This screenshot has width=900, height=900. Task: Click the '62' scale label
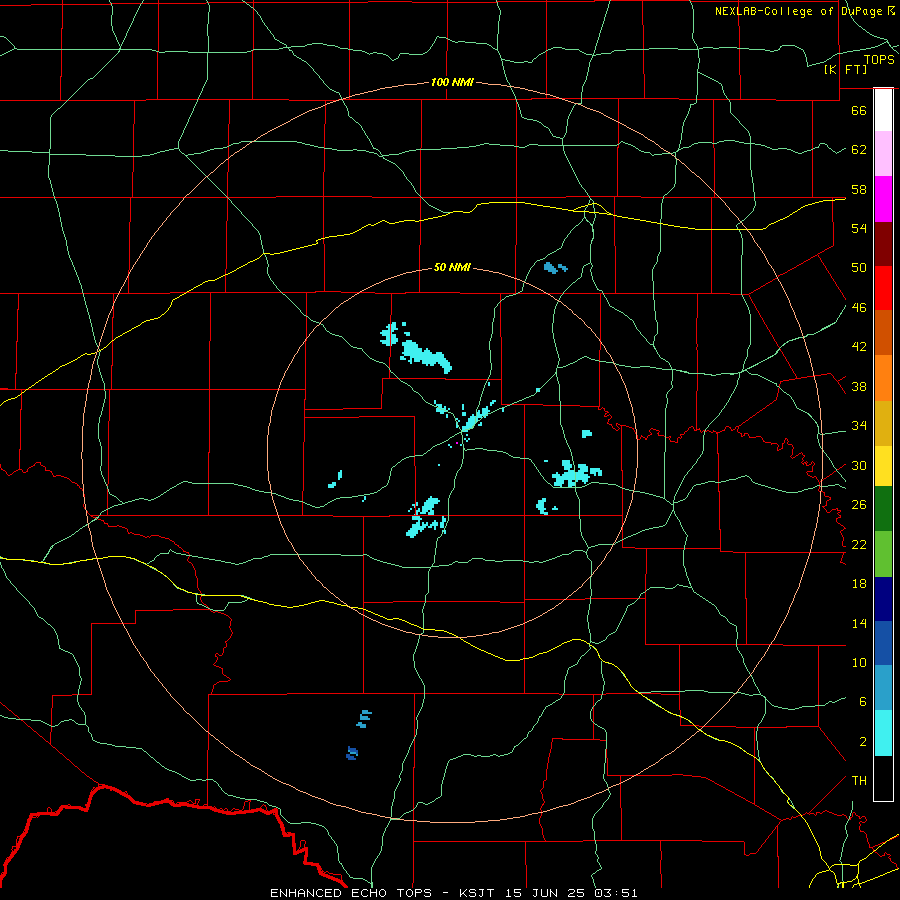pyautogui.click(x=859, y=150)
